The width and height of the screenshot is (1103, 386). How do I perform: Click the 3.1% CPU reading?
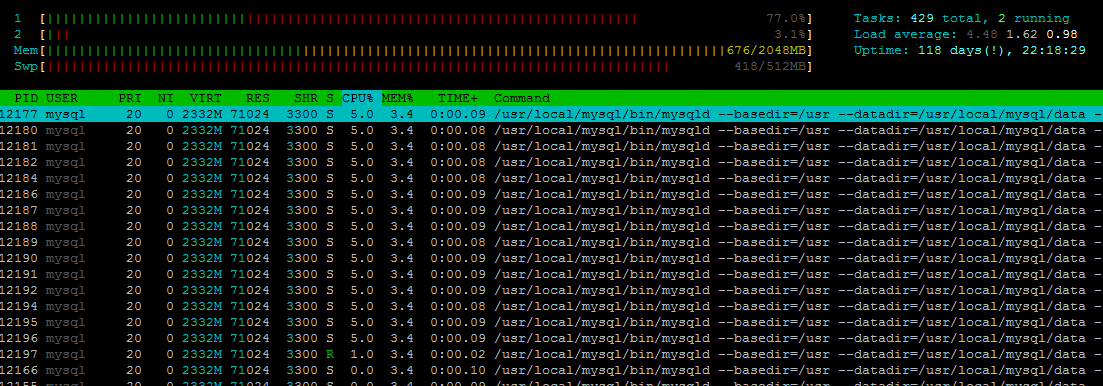[x=791, y=34]
